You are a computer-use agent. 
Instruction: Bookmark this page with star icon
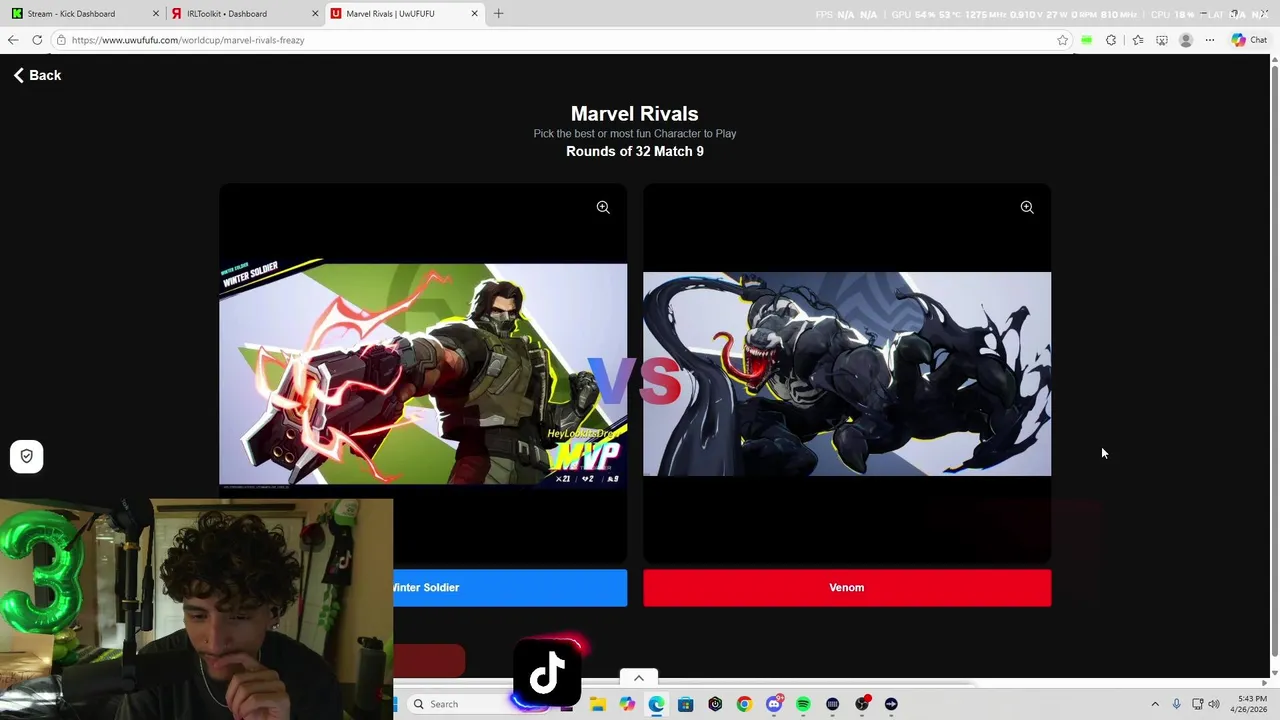pyautogui.click(x=1062, y=40)
